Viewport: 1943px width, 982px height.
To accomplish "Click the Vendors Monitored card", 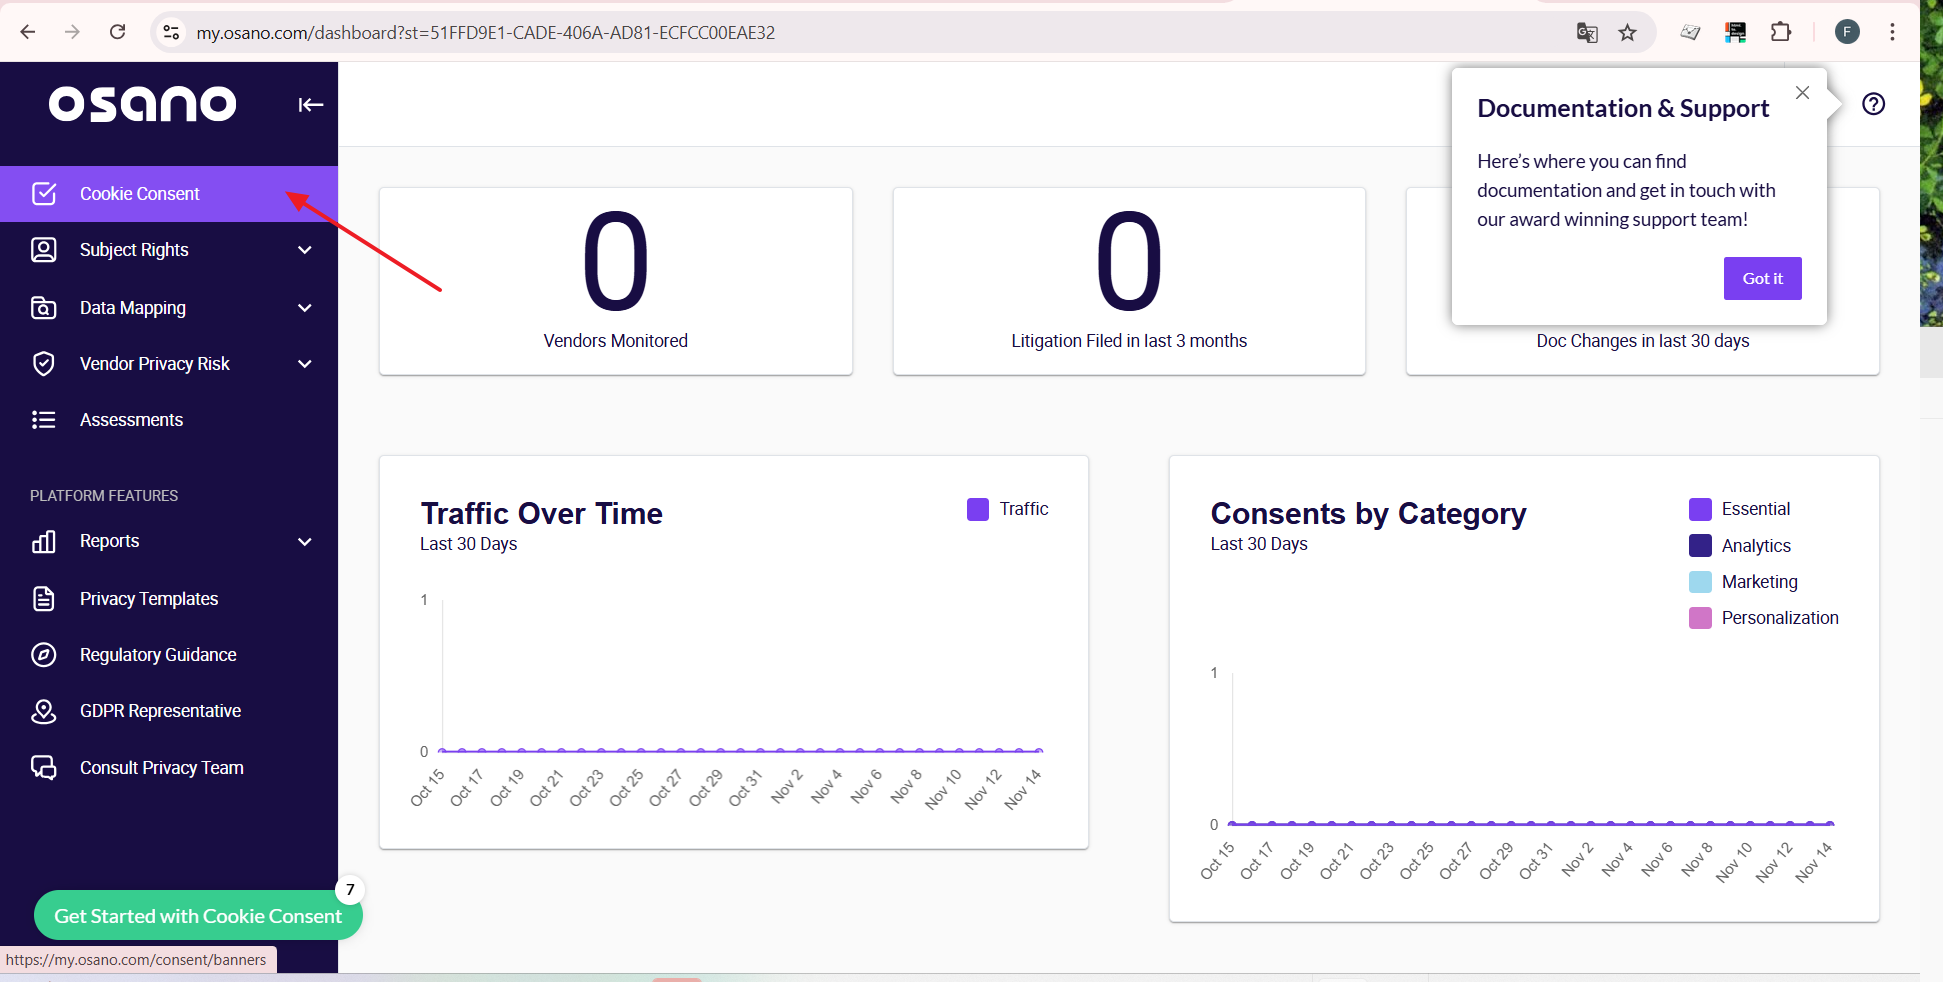I will (x=616, y=281).
